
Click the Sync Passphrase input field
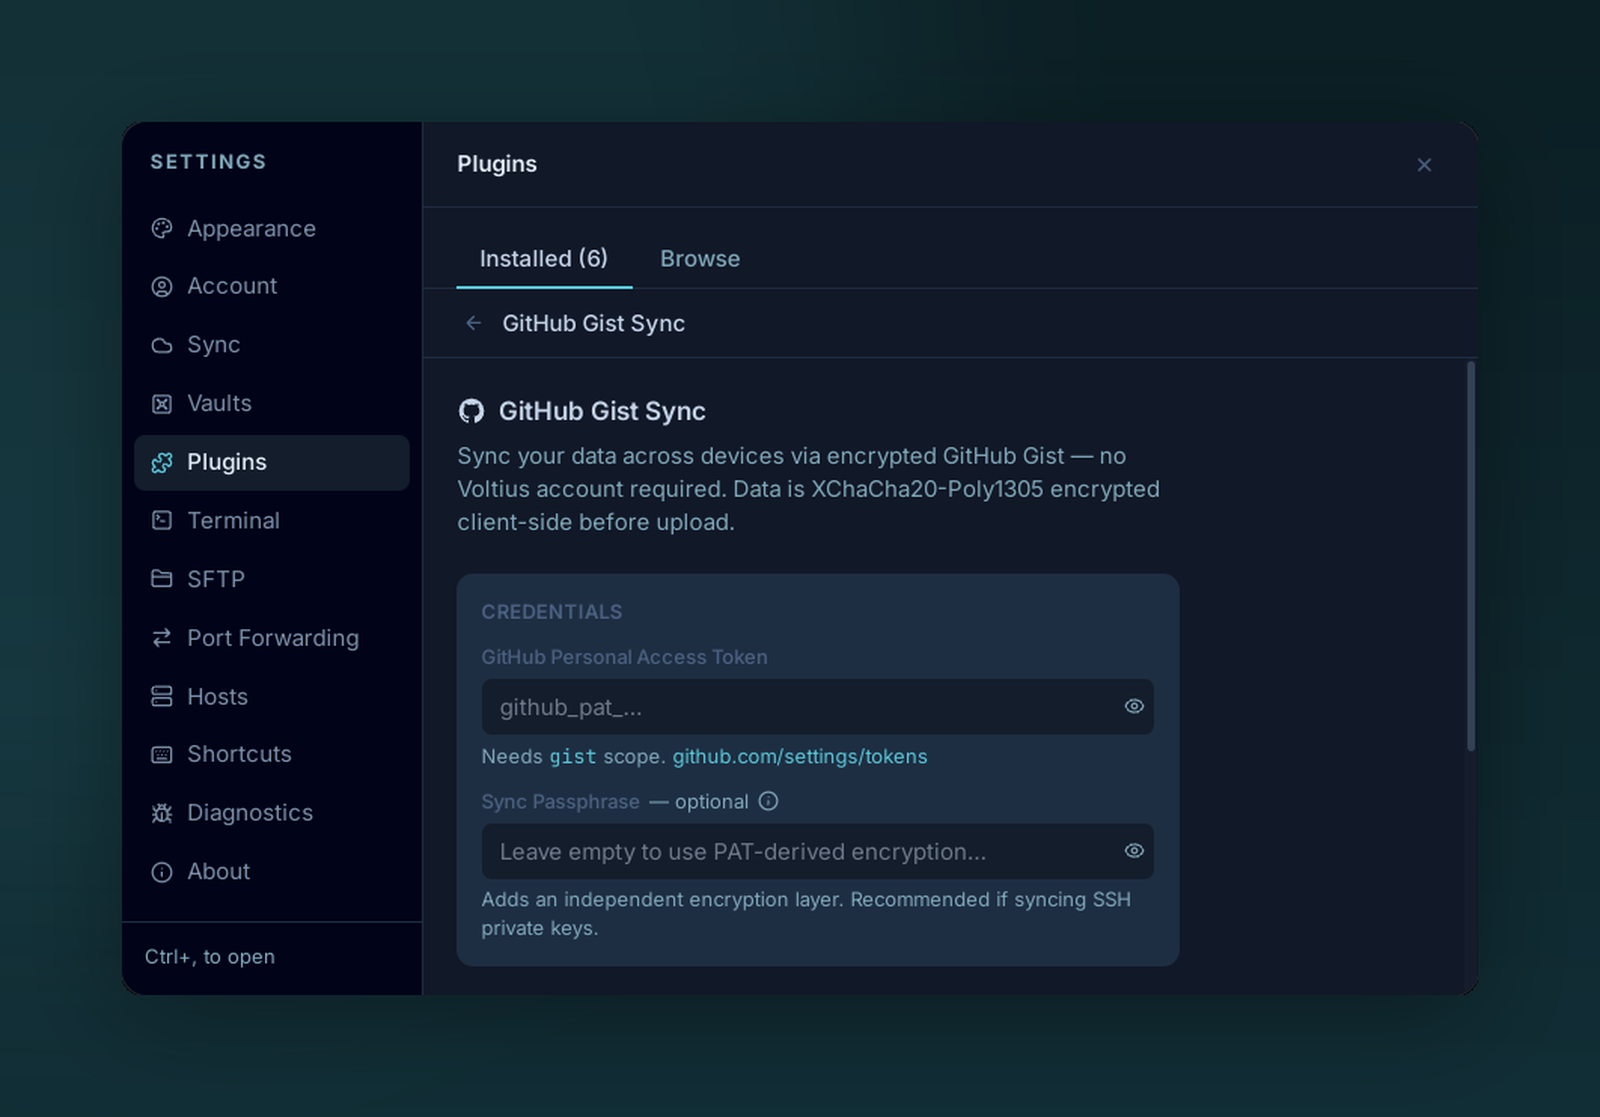(818, 852)
